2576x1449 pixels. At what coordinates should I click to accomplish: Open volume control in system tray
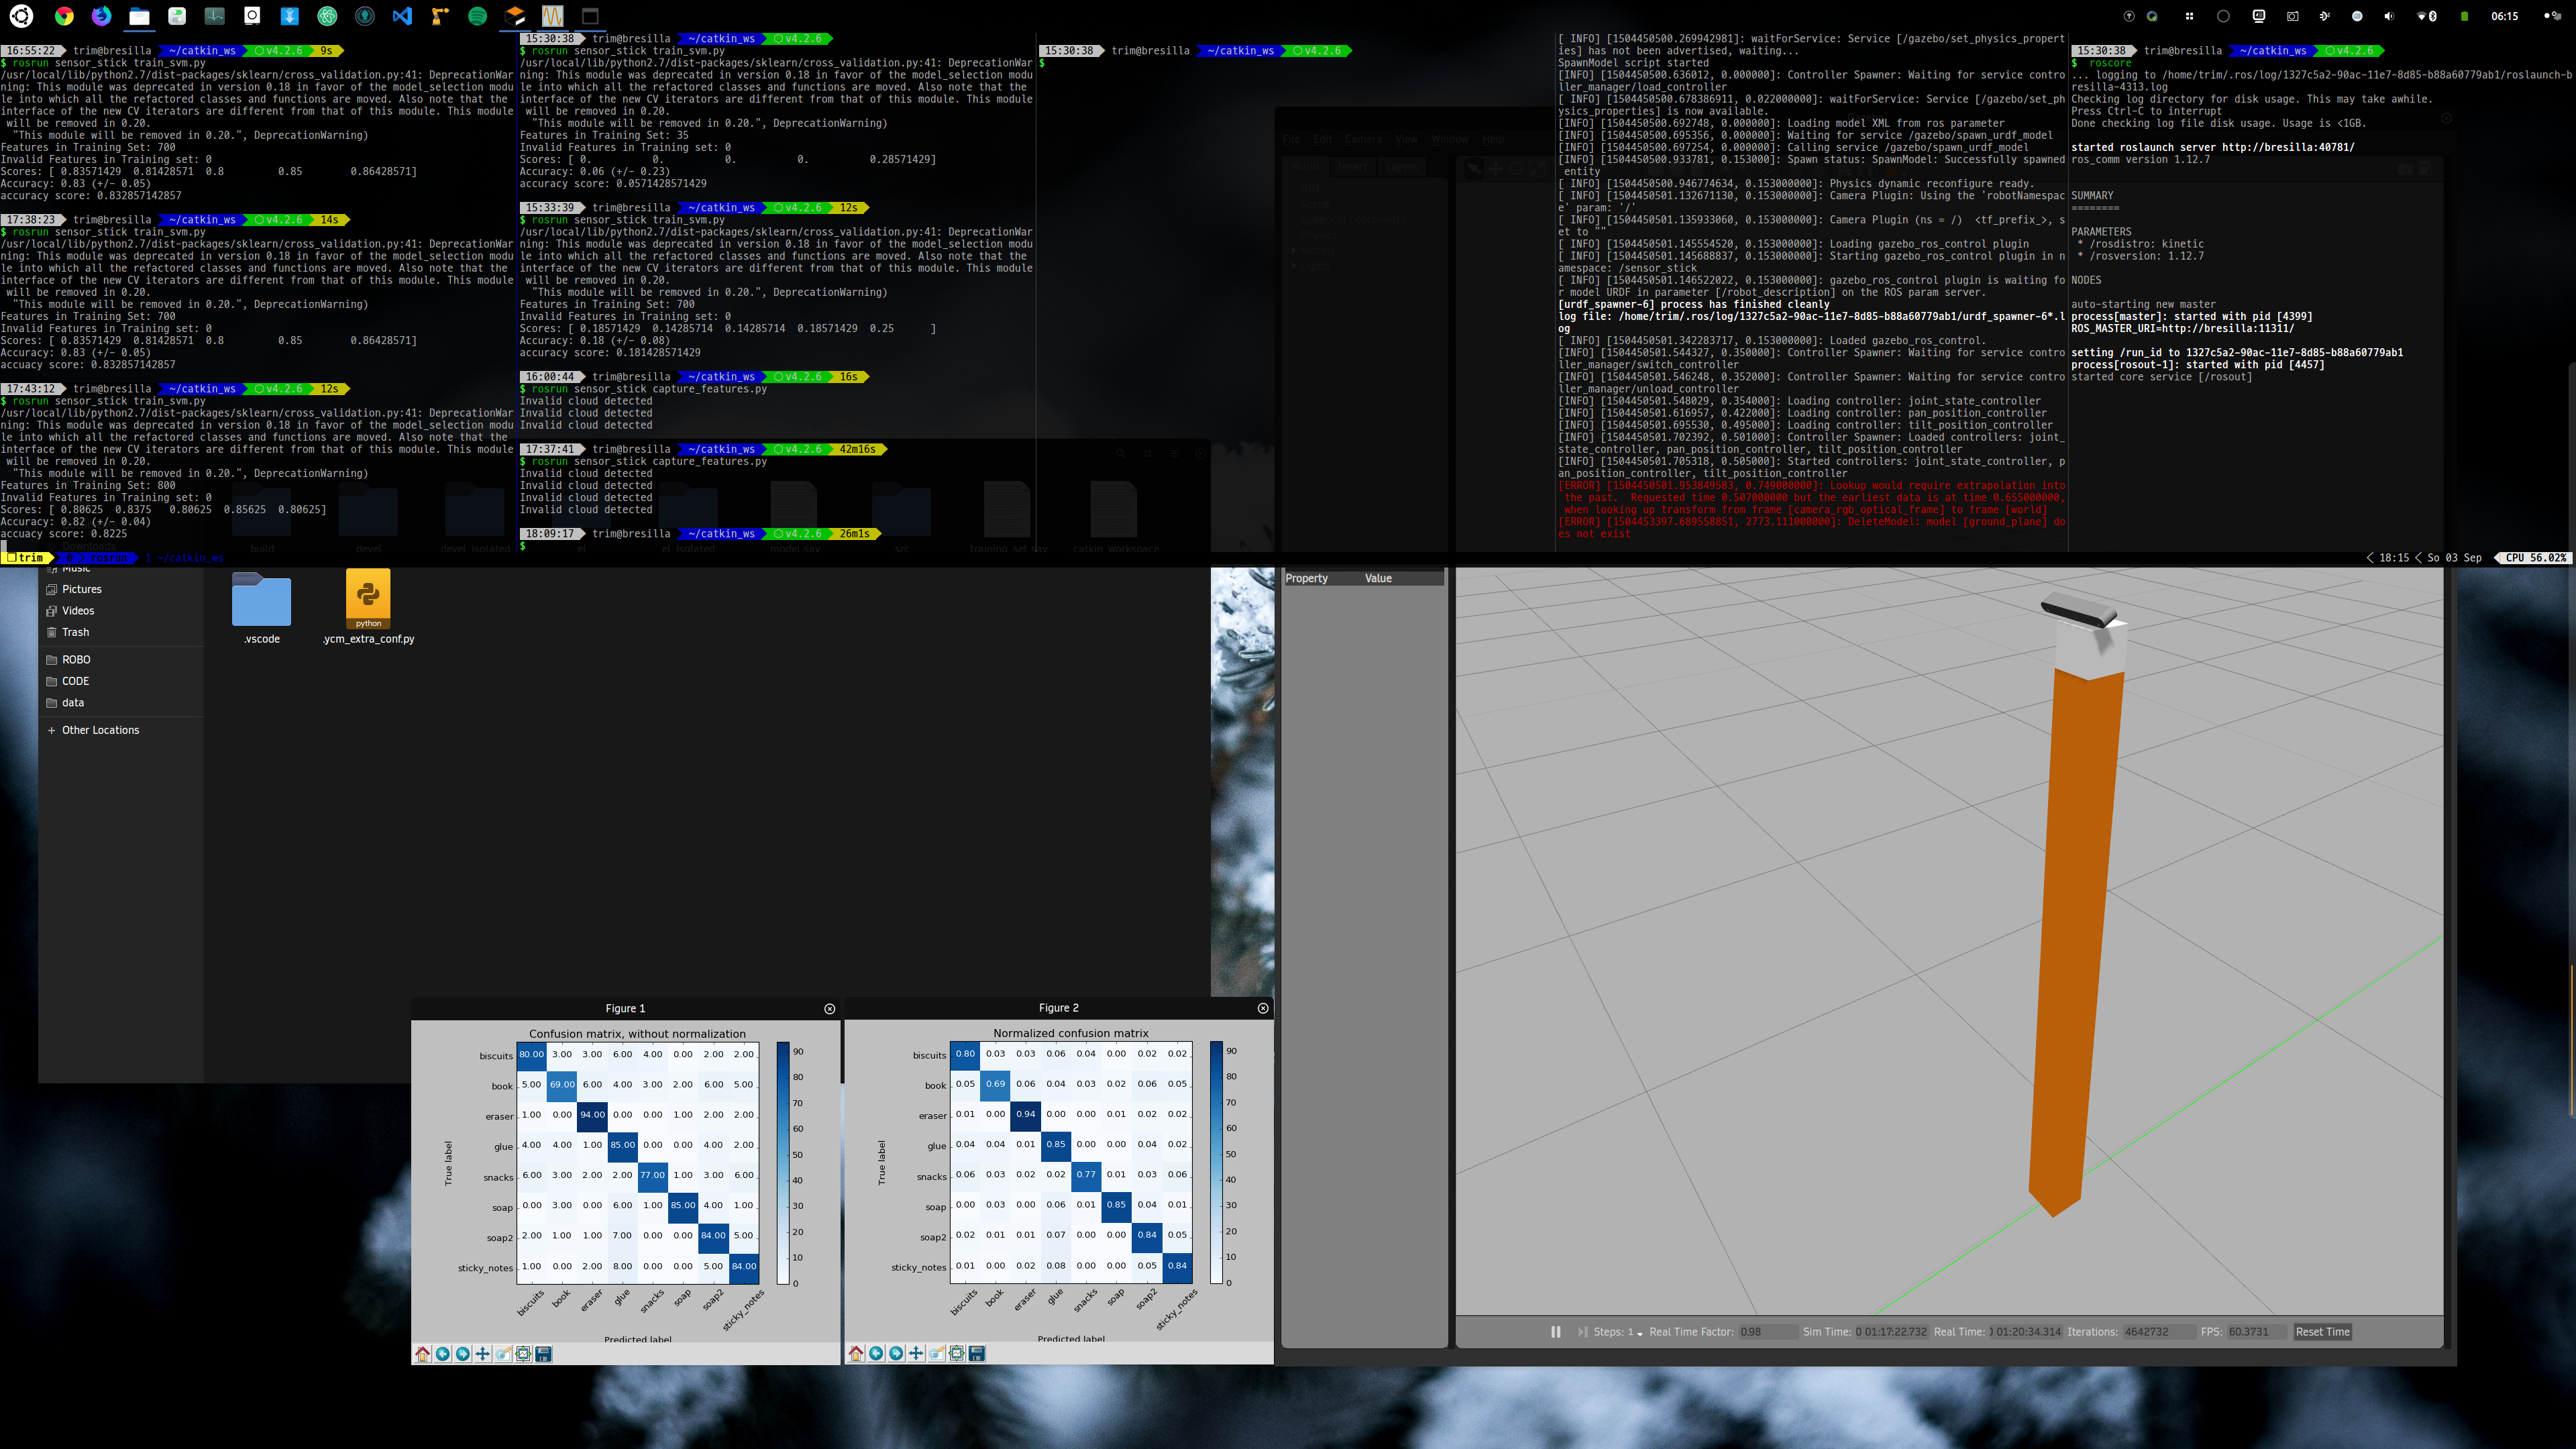[x=2389, y=16]
